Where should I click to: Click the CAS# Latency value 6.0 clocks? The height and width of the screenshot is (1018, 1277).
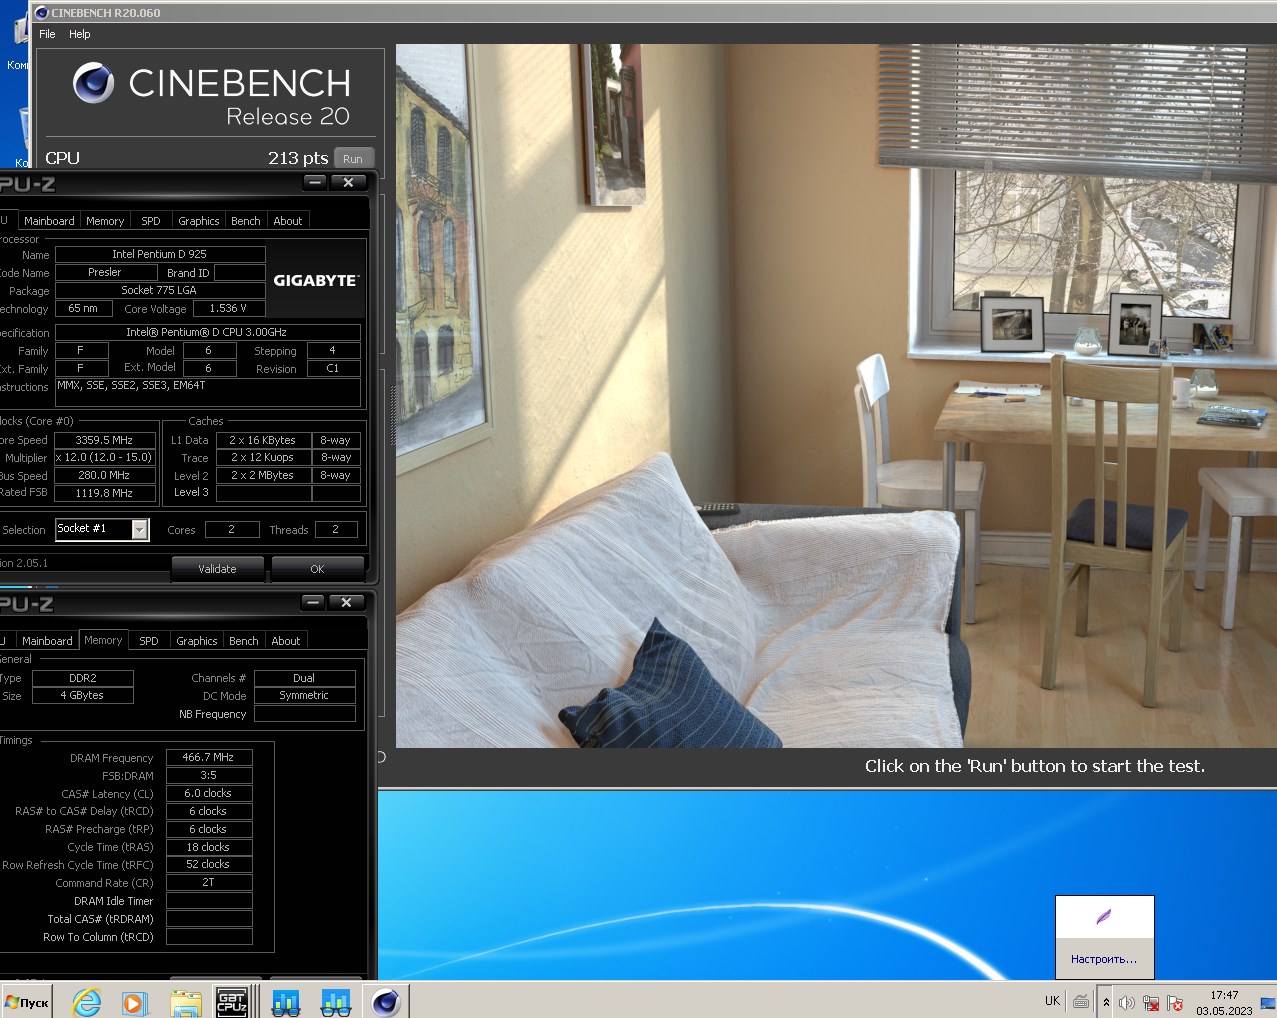209,793
